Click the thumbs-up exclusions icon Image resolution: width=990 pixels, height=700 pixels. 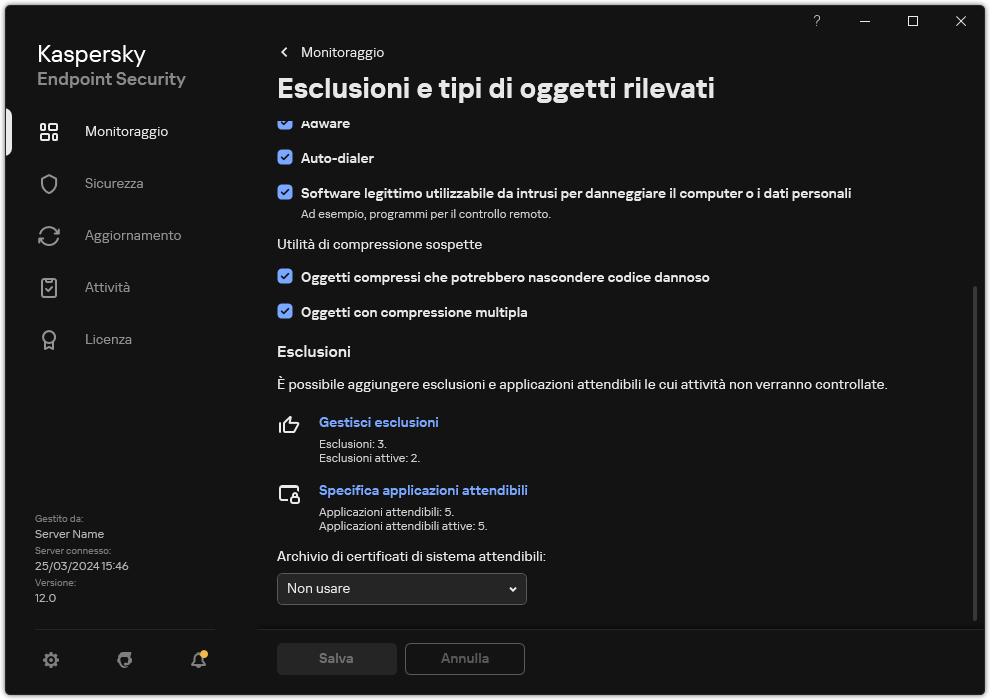click(x=288, y=427)
